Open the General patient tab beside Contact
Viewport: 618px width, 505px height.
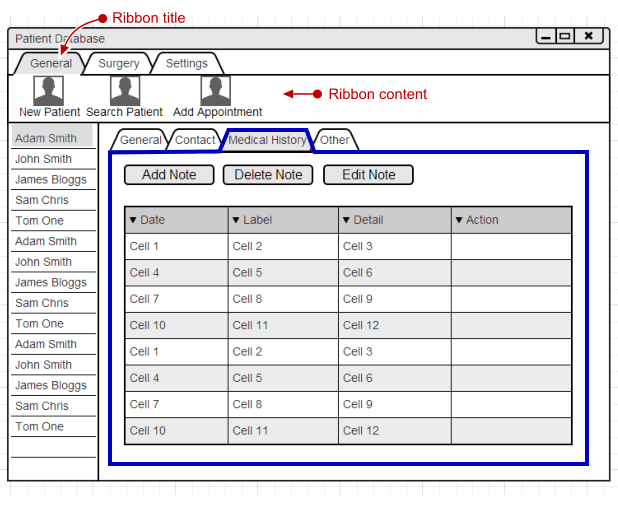[x=141, y=140]
